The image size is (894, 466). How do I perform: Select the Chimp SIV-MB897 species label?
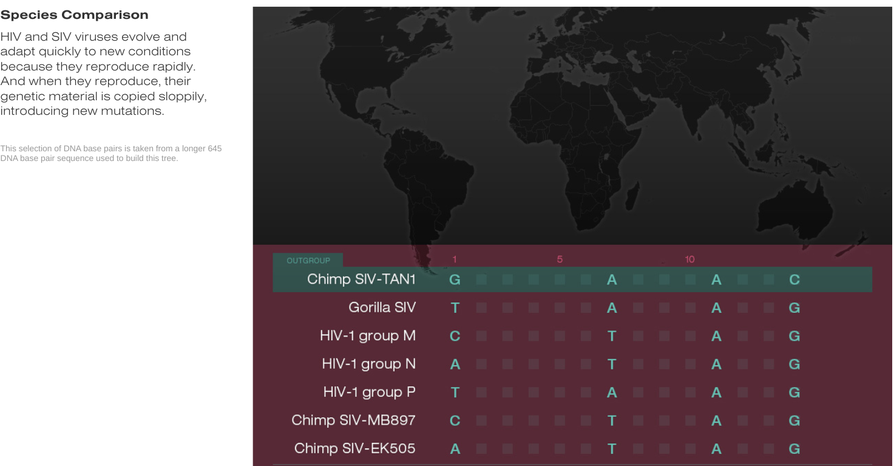pos(354,420)
